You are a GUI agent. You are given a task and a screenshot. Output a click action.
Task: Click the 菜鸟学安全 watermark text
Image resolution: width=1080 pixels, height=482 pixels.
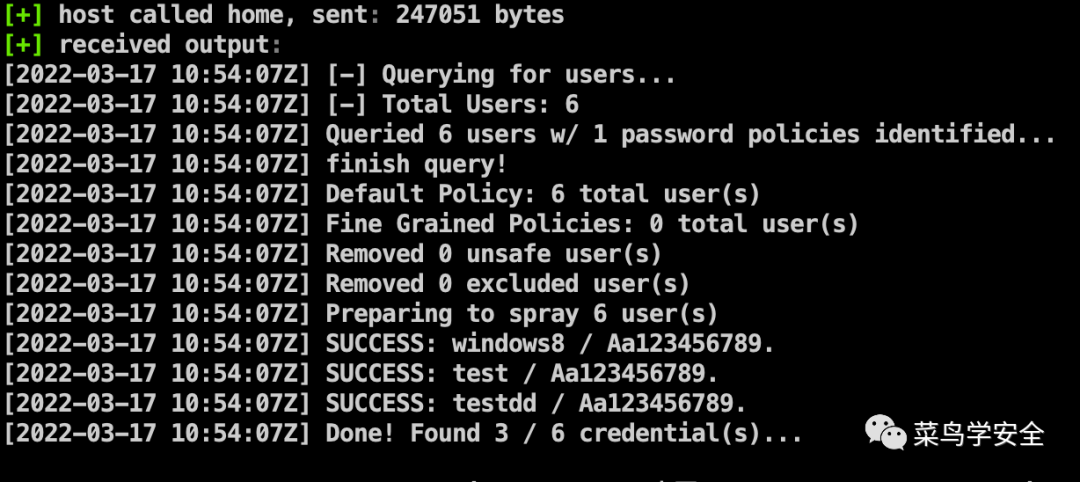point(979,434)
